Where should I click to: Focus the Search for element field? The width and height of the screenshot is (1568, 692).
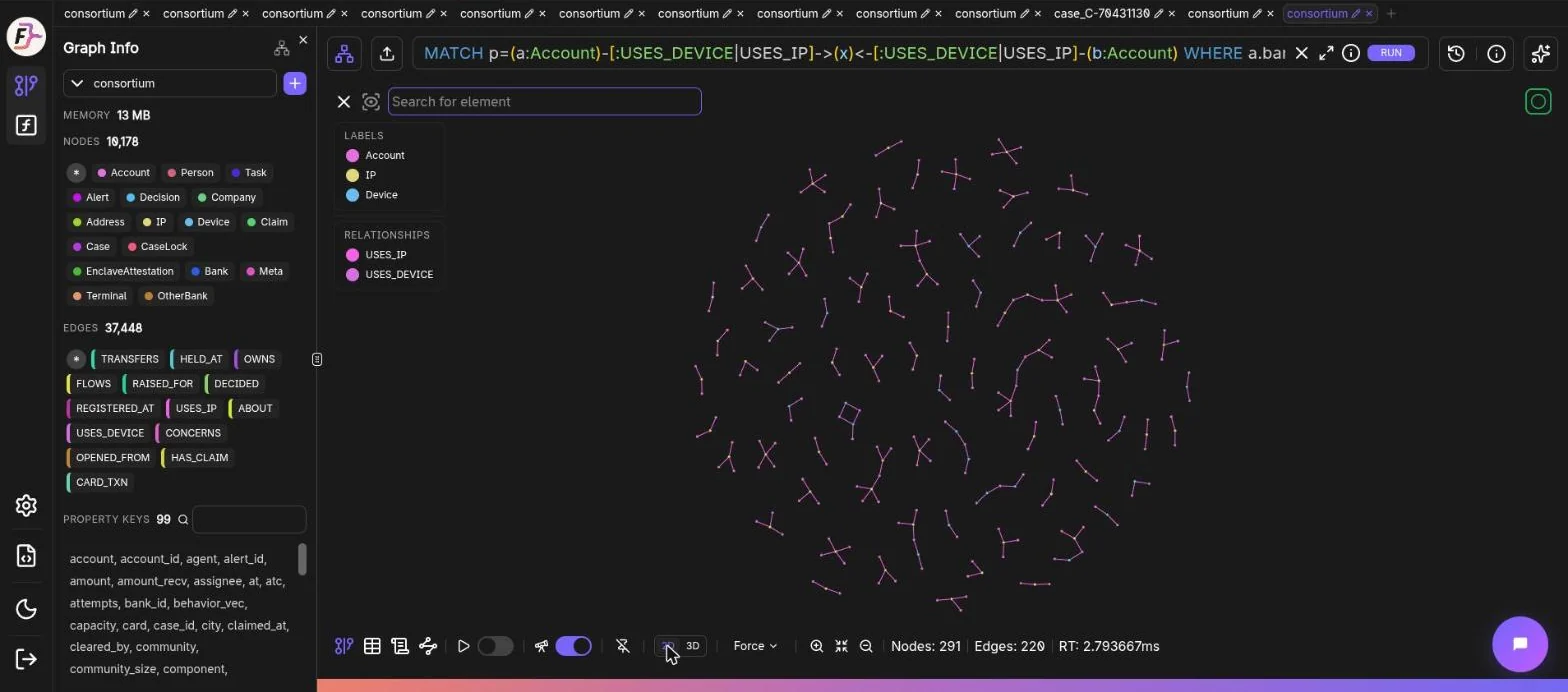point(544,101)
